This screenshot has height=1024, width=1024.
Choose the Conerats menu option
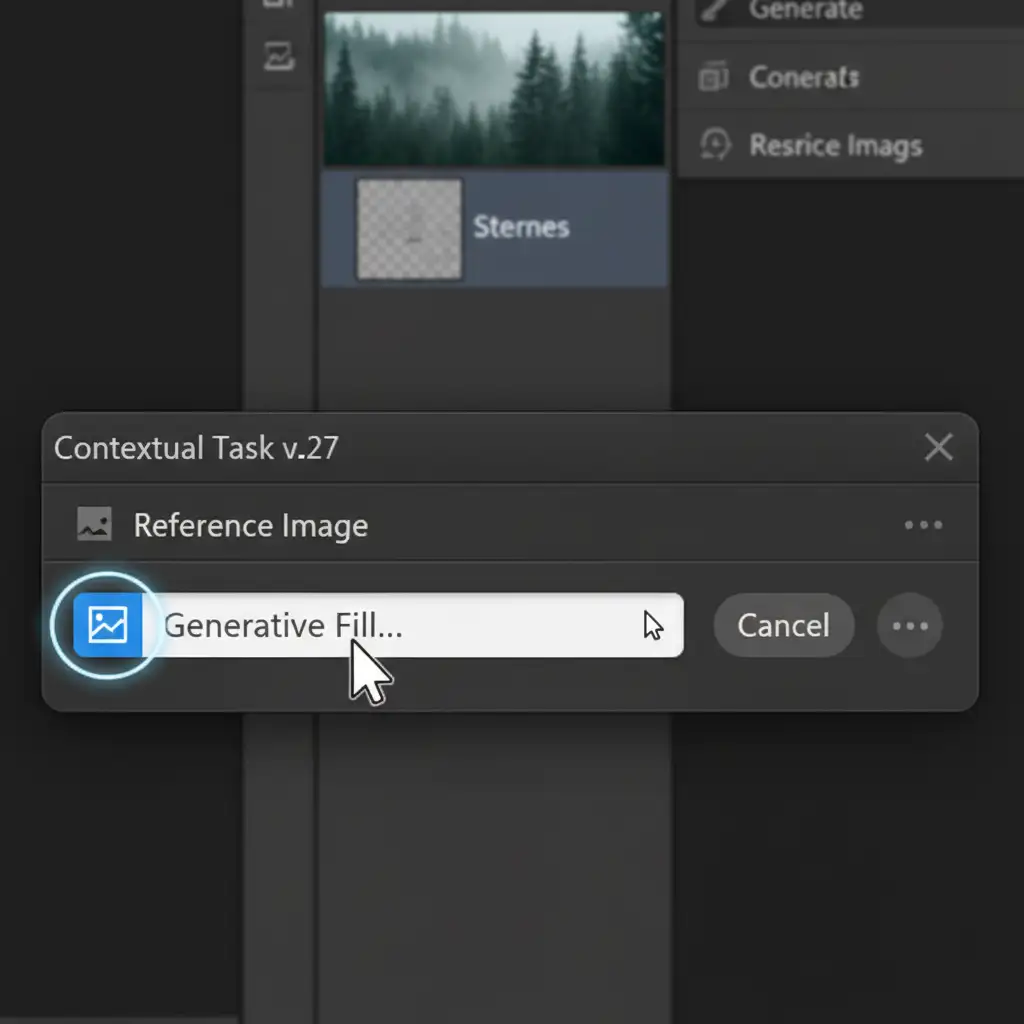804,77
